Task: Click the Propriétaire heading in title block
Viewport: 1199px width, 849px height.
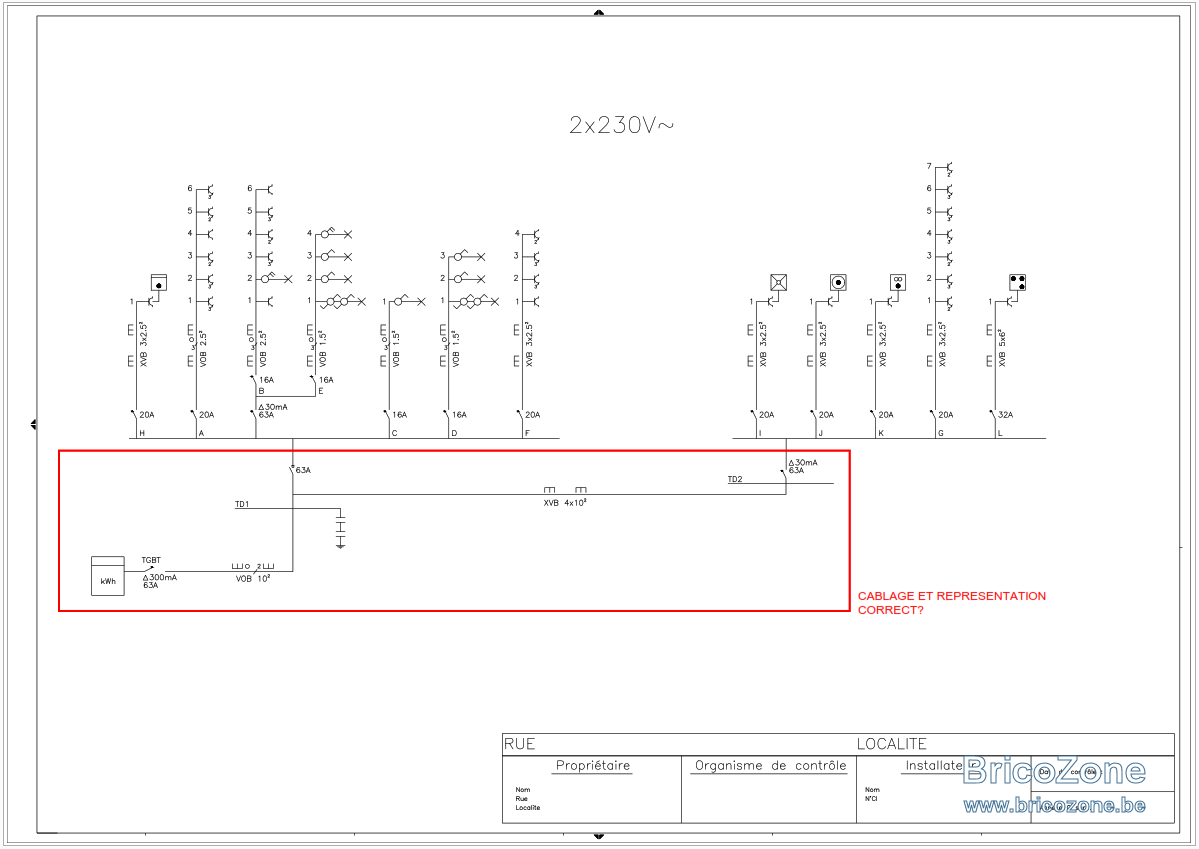Action: pyautogui.click(x=593, y=766)
